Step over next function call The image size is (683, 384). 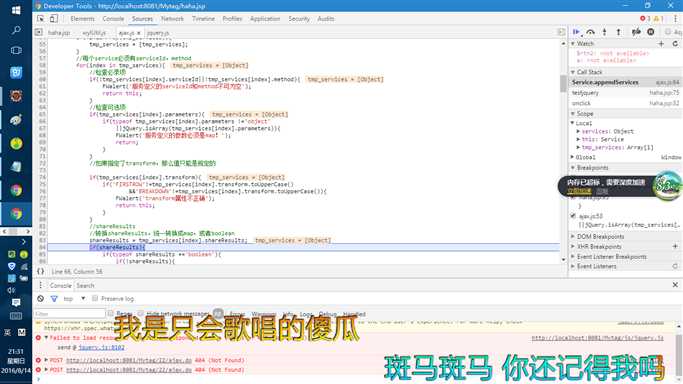click(591, 32)
